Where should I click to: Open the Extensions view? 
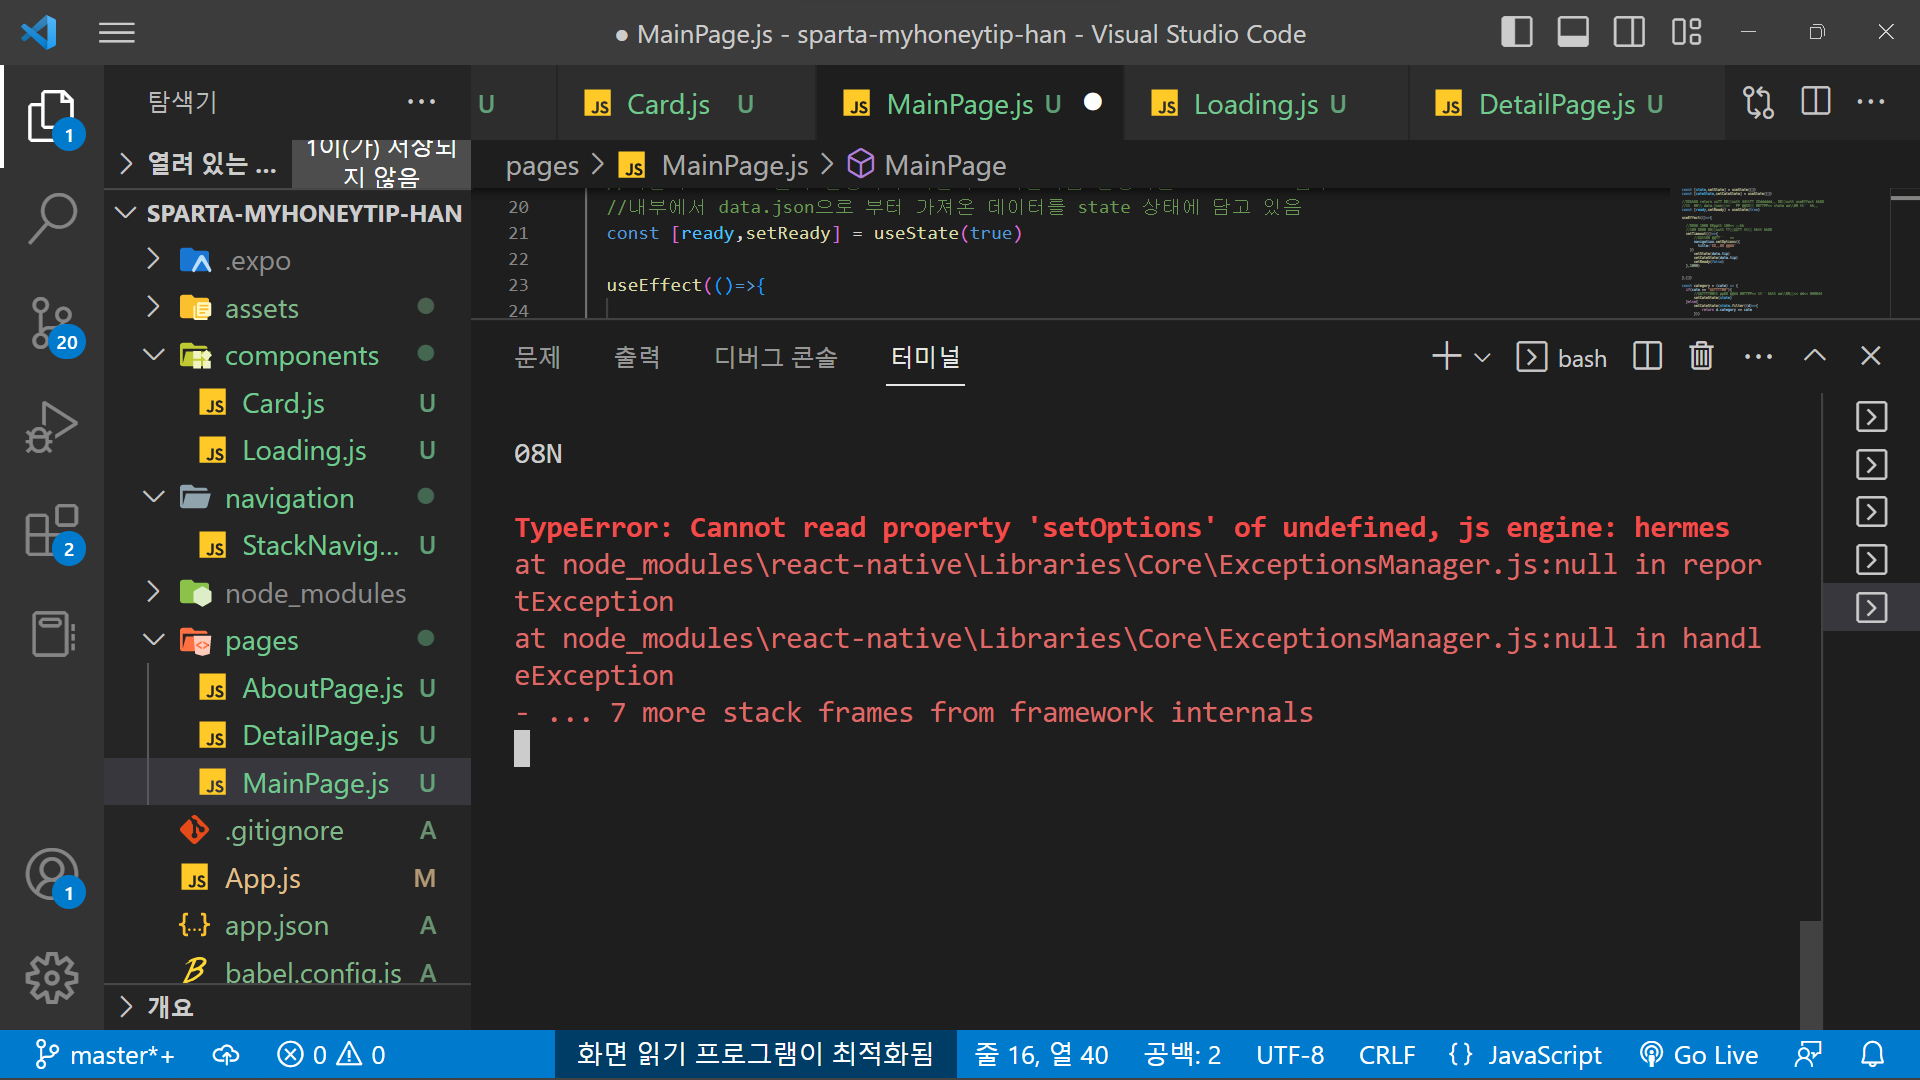tap(52, 531)
